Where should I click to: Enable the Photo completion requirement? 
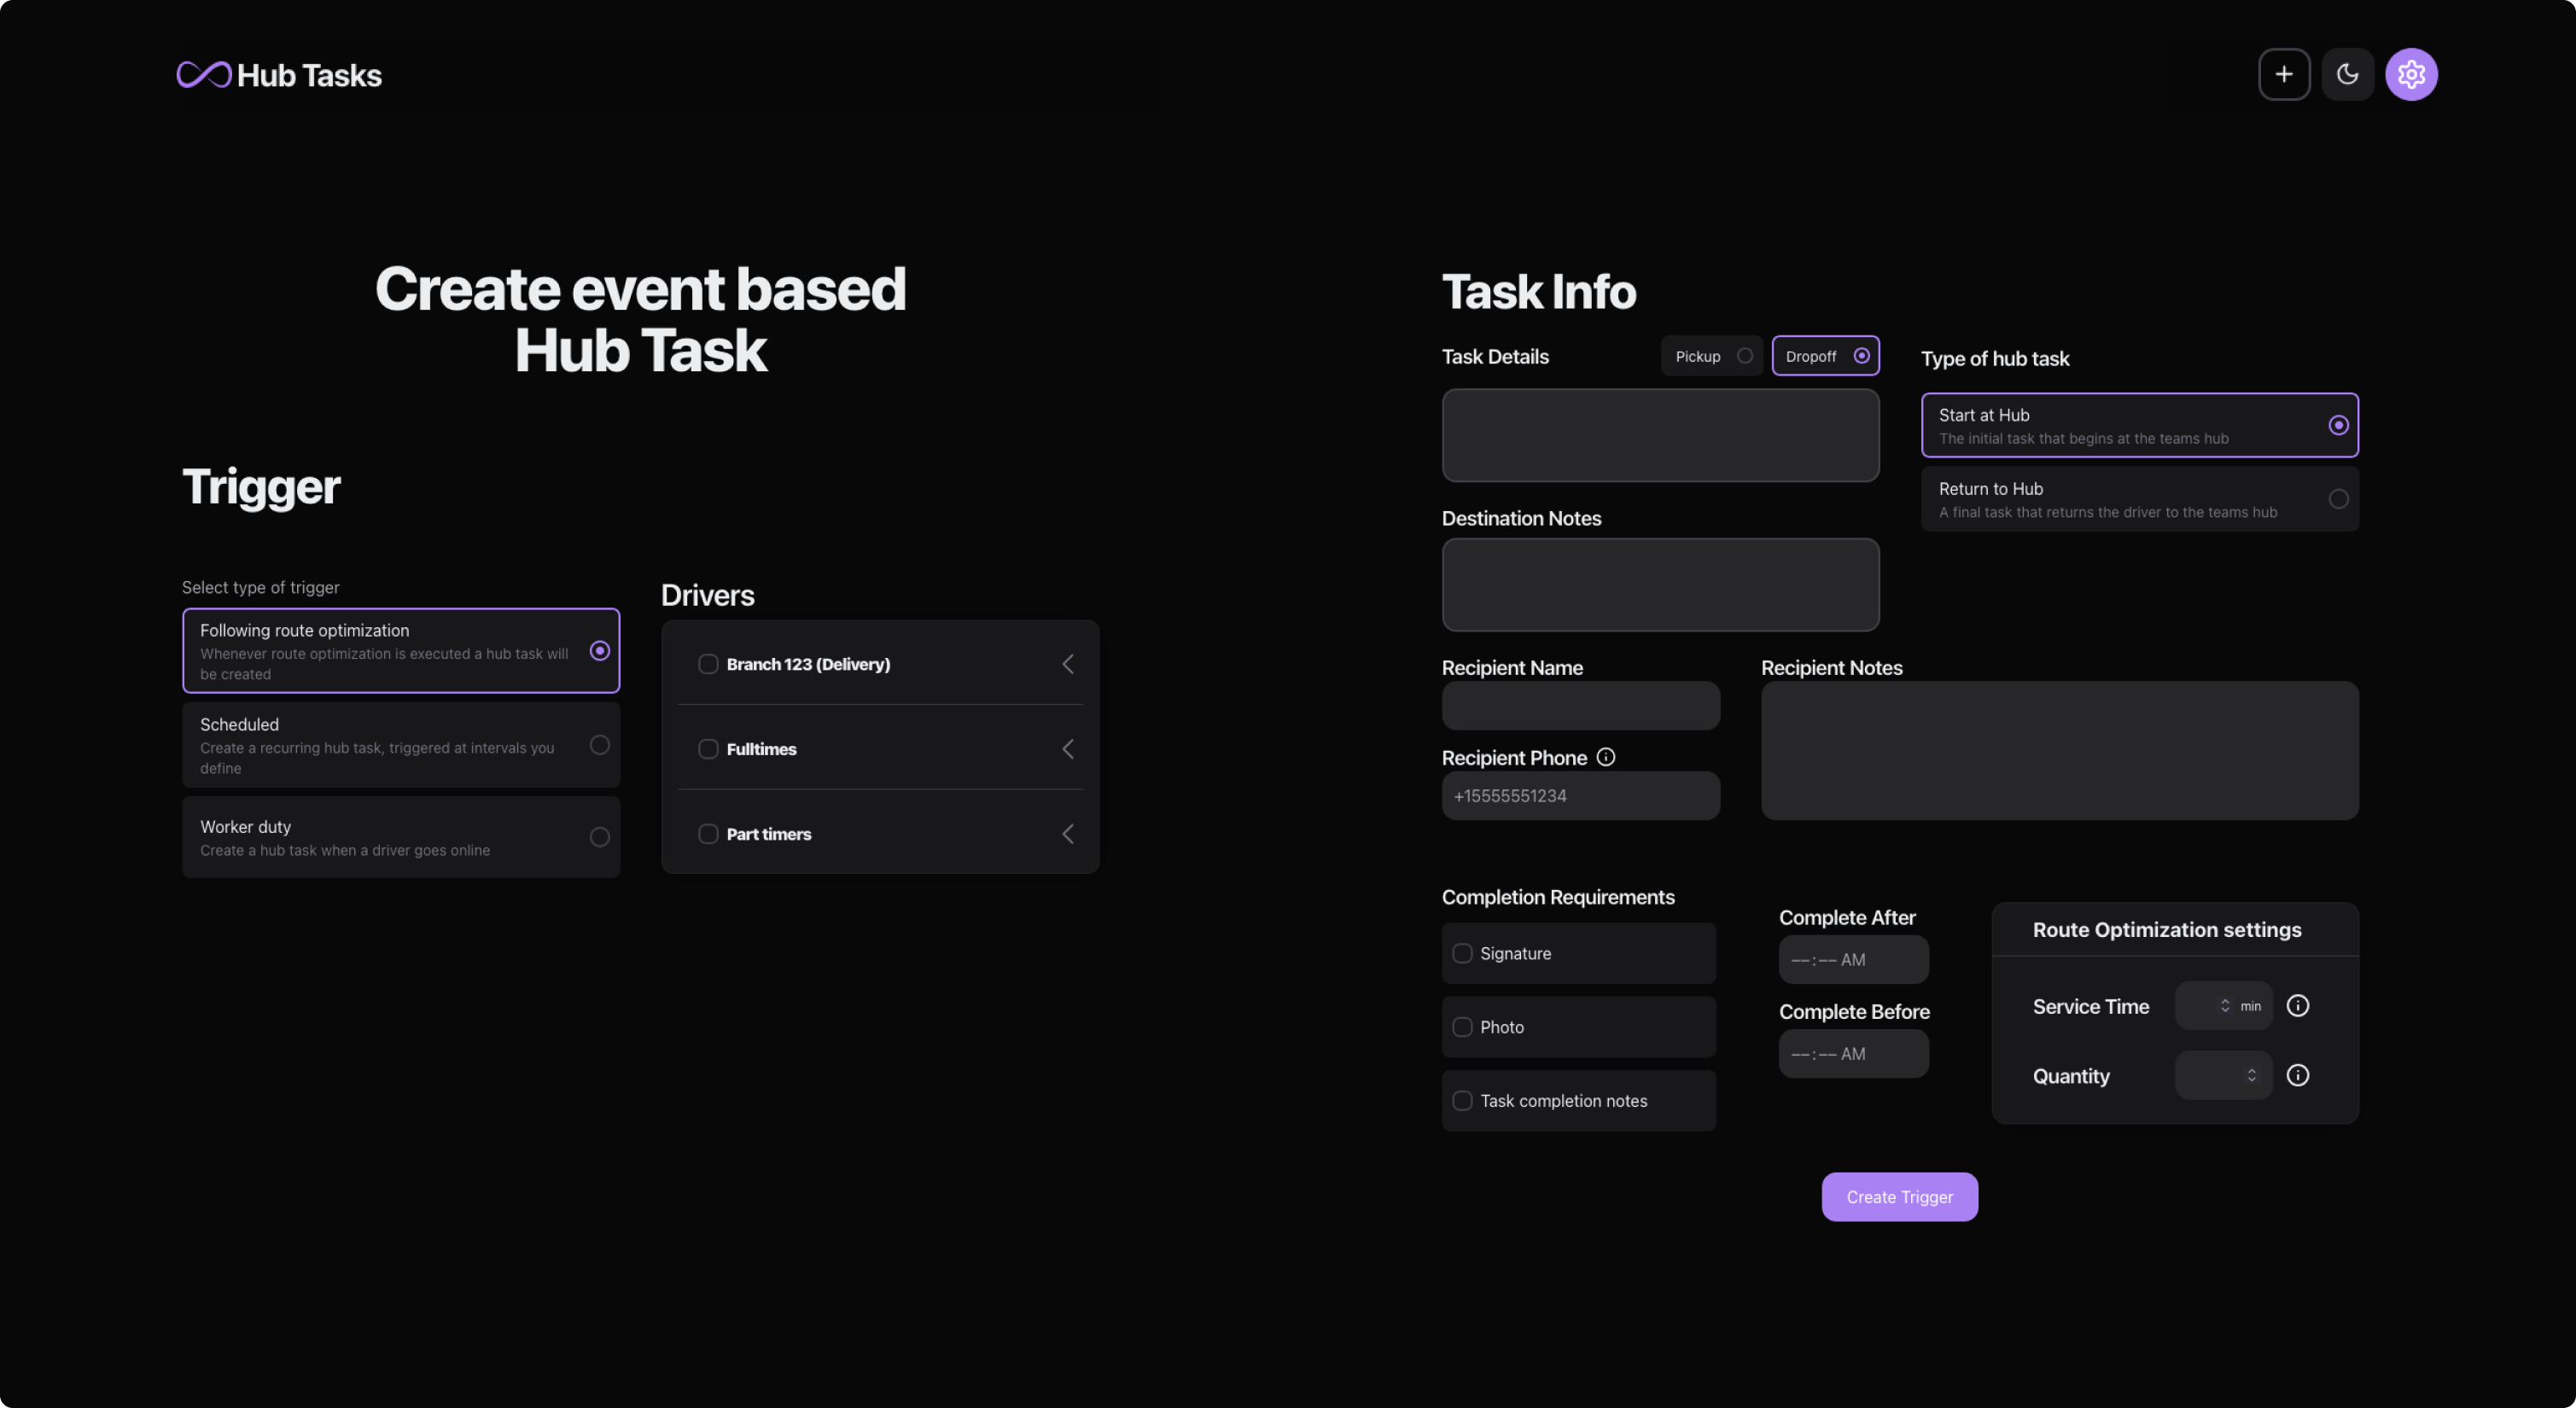[x=1462, y=1027]
